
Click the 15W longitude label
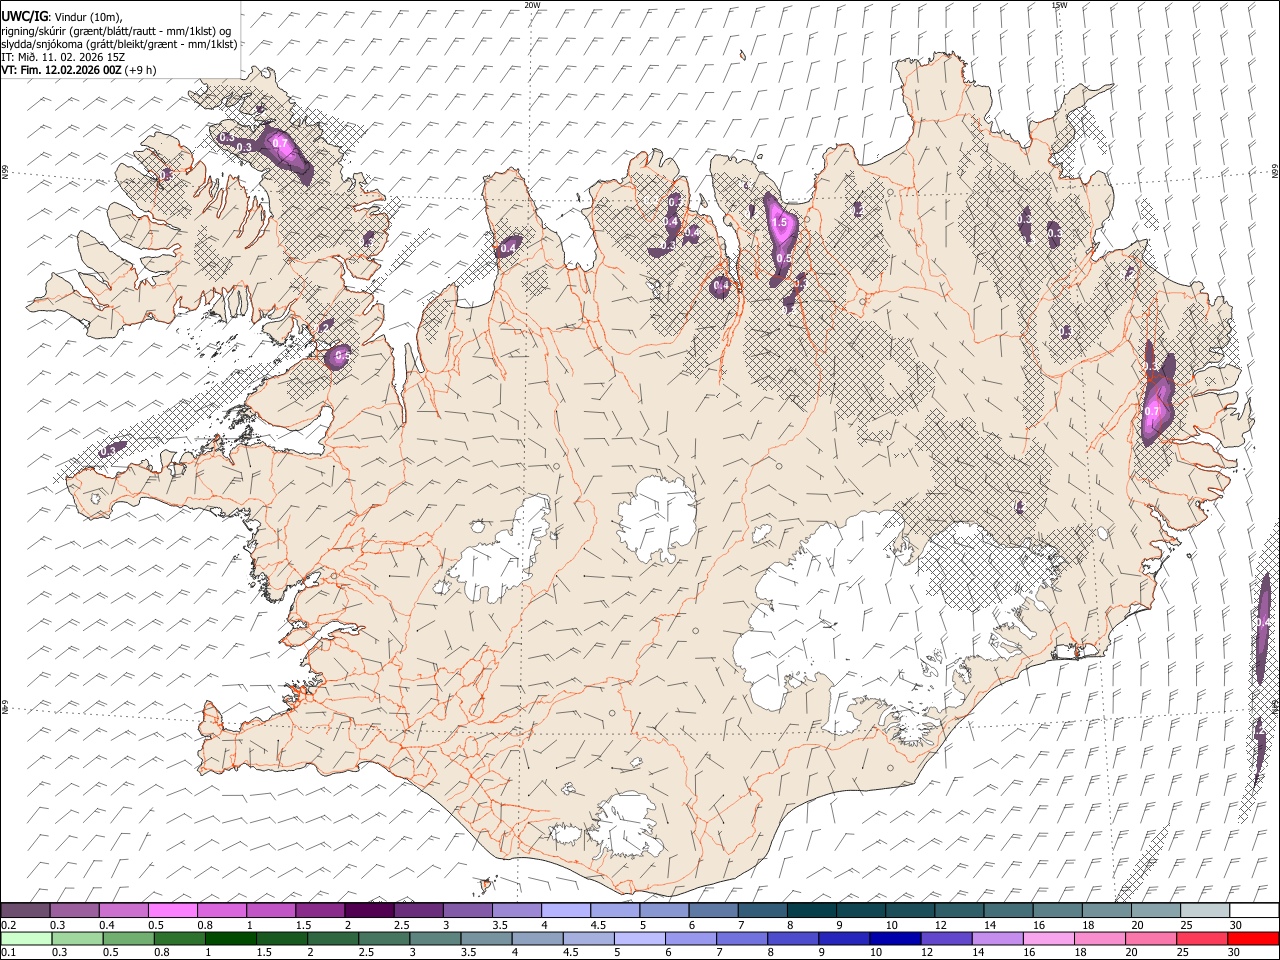pos(1058,5)
